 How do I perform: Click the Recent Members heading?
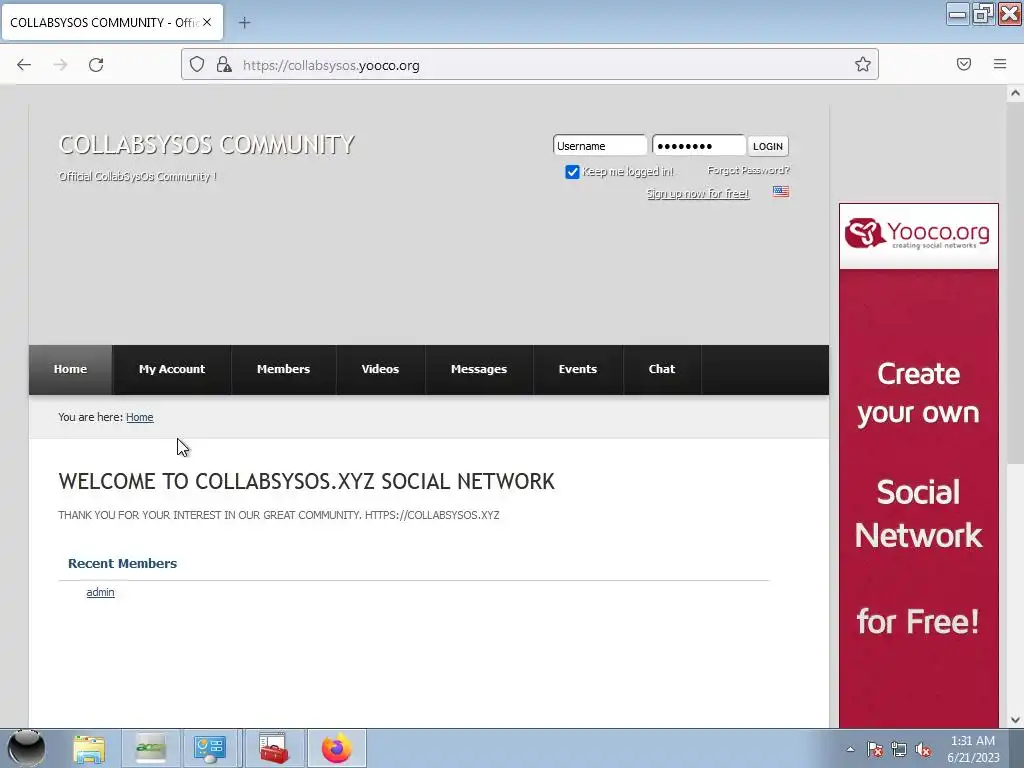[x=123, y=564]
